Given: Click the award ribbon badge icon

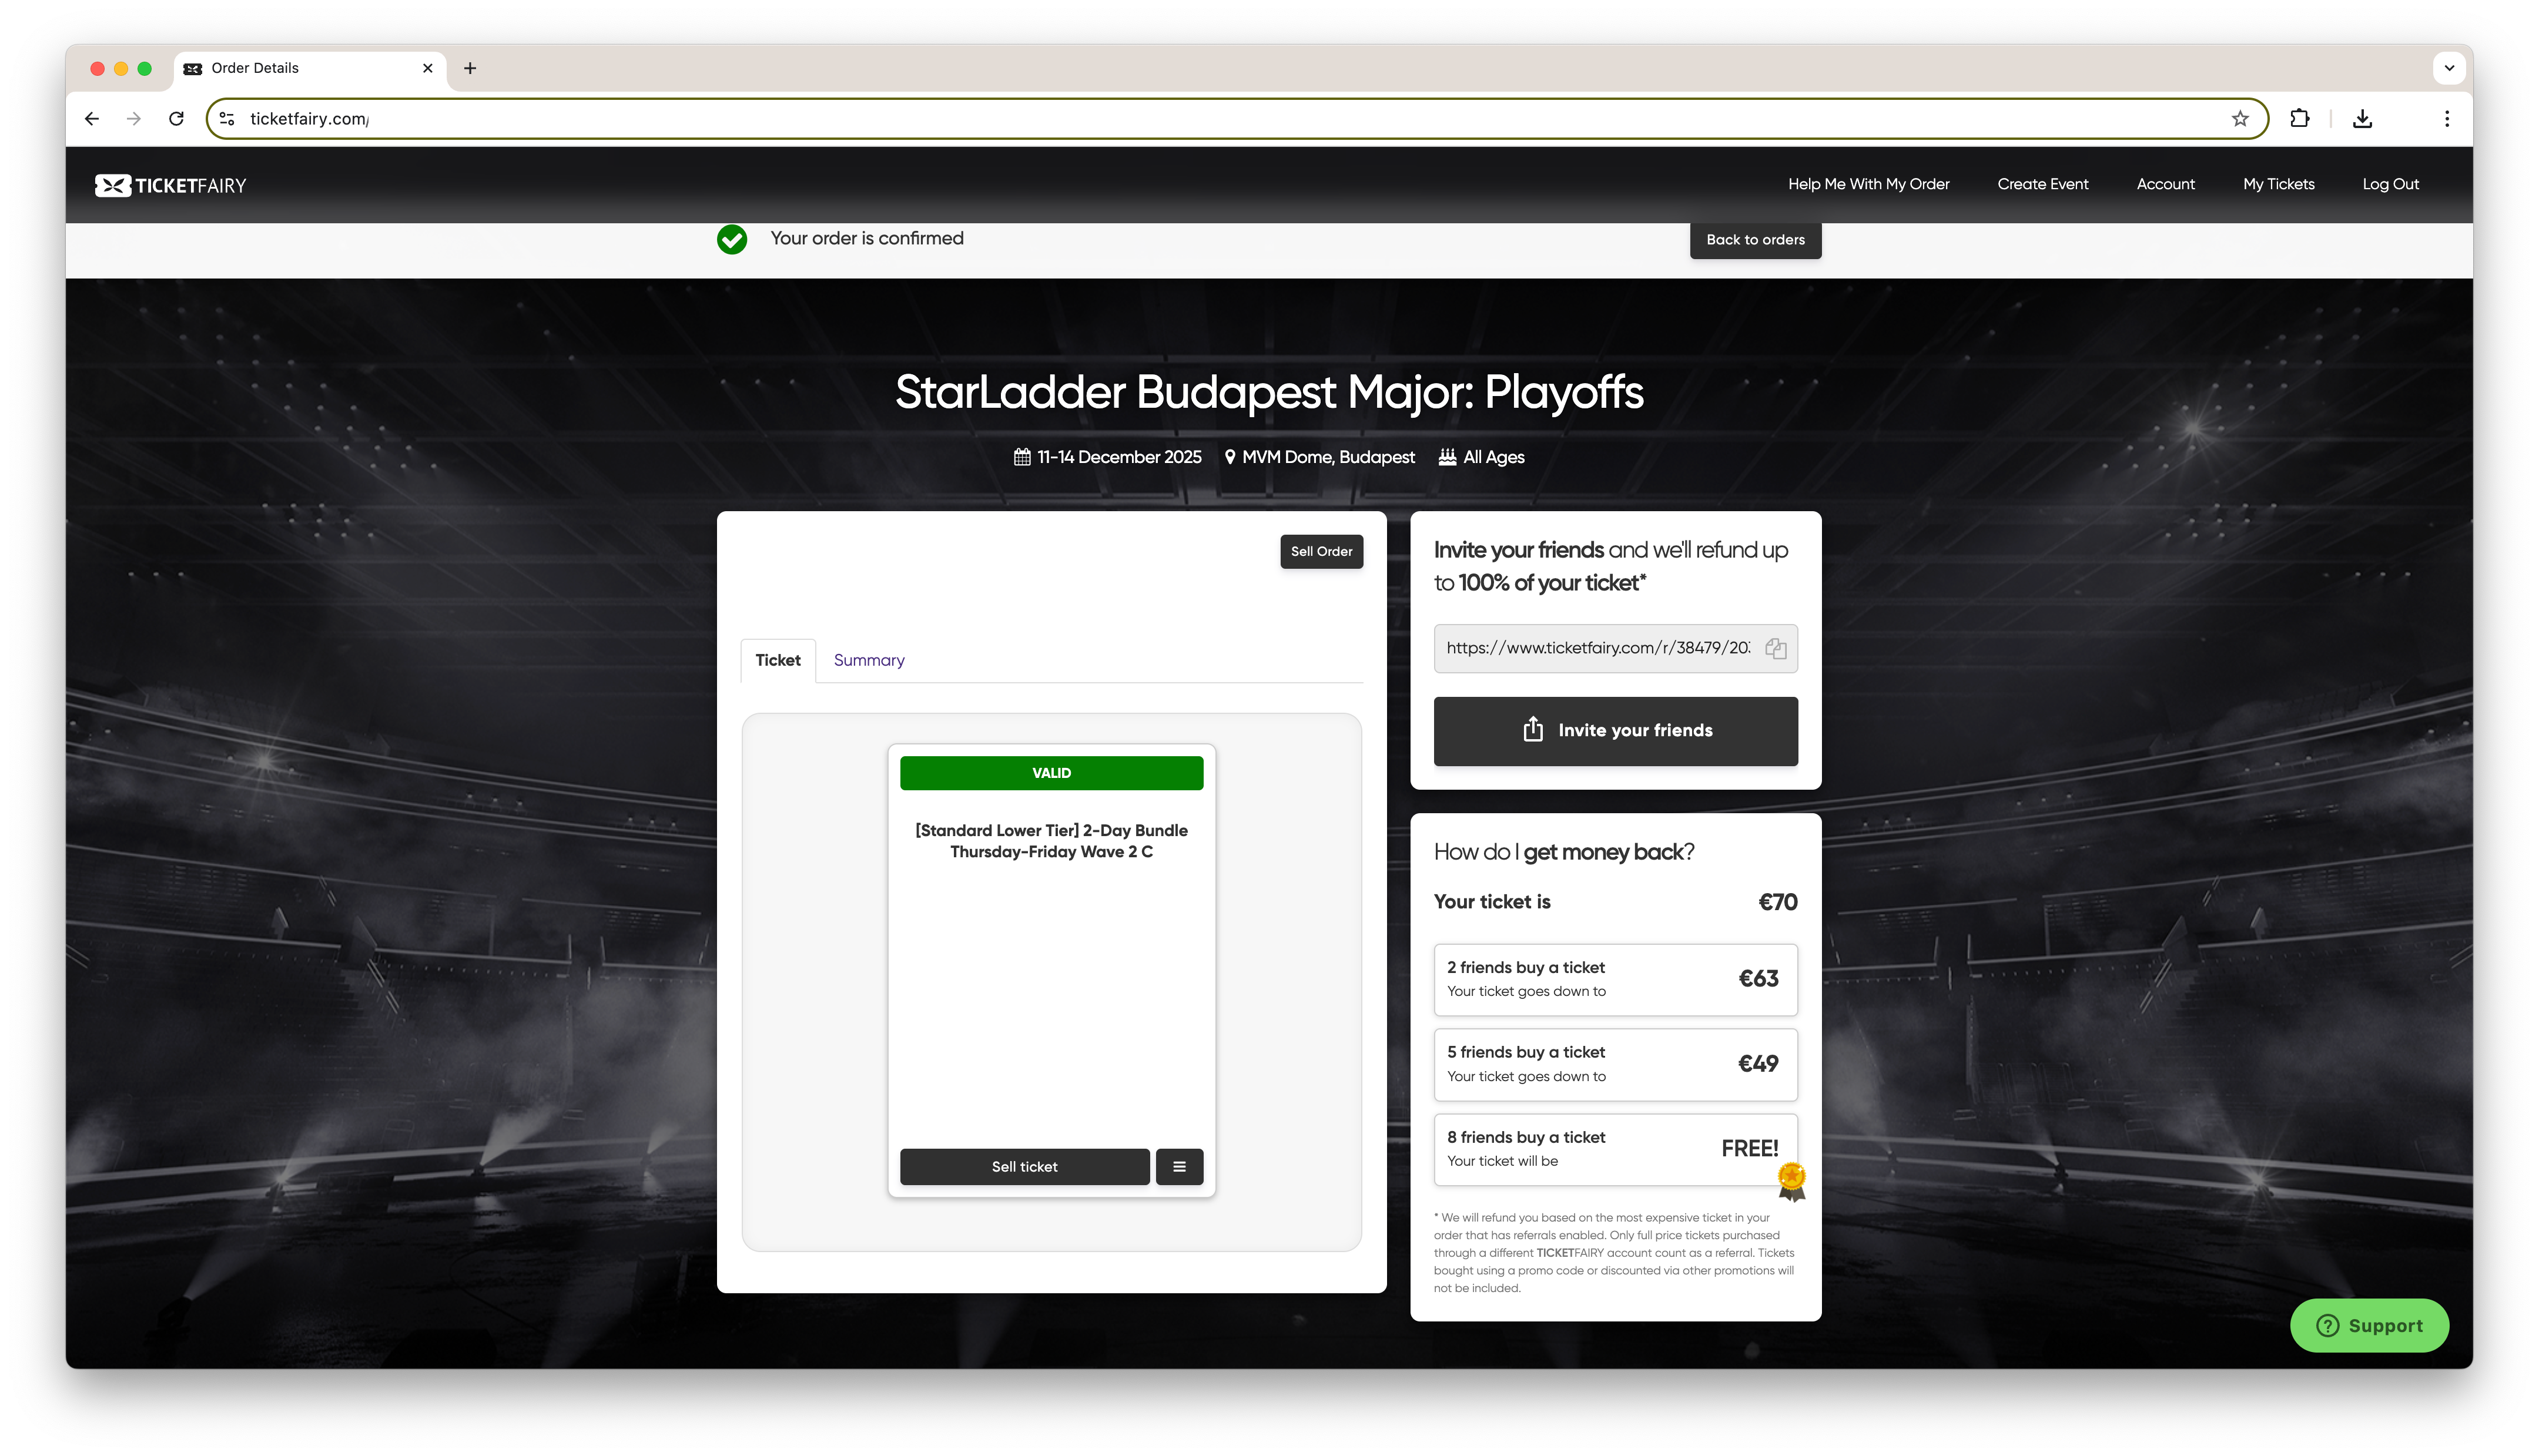Looking at the screenshot, I should [1791, 1181].
